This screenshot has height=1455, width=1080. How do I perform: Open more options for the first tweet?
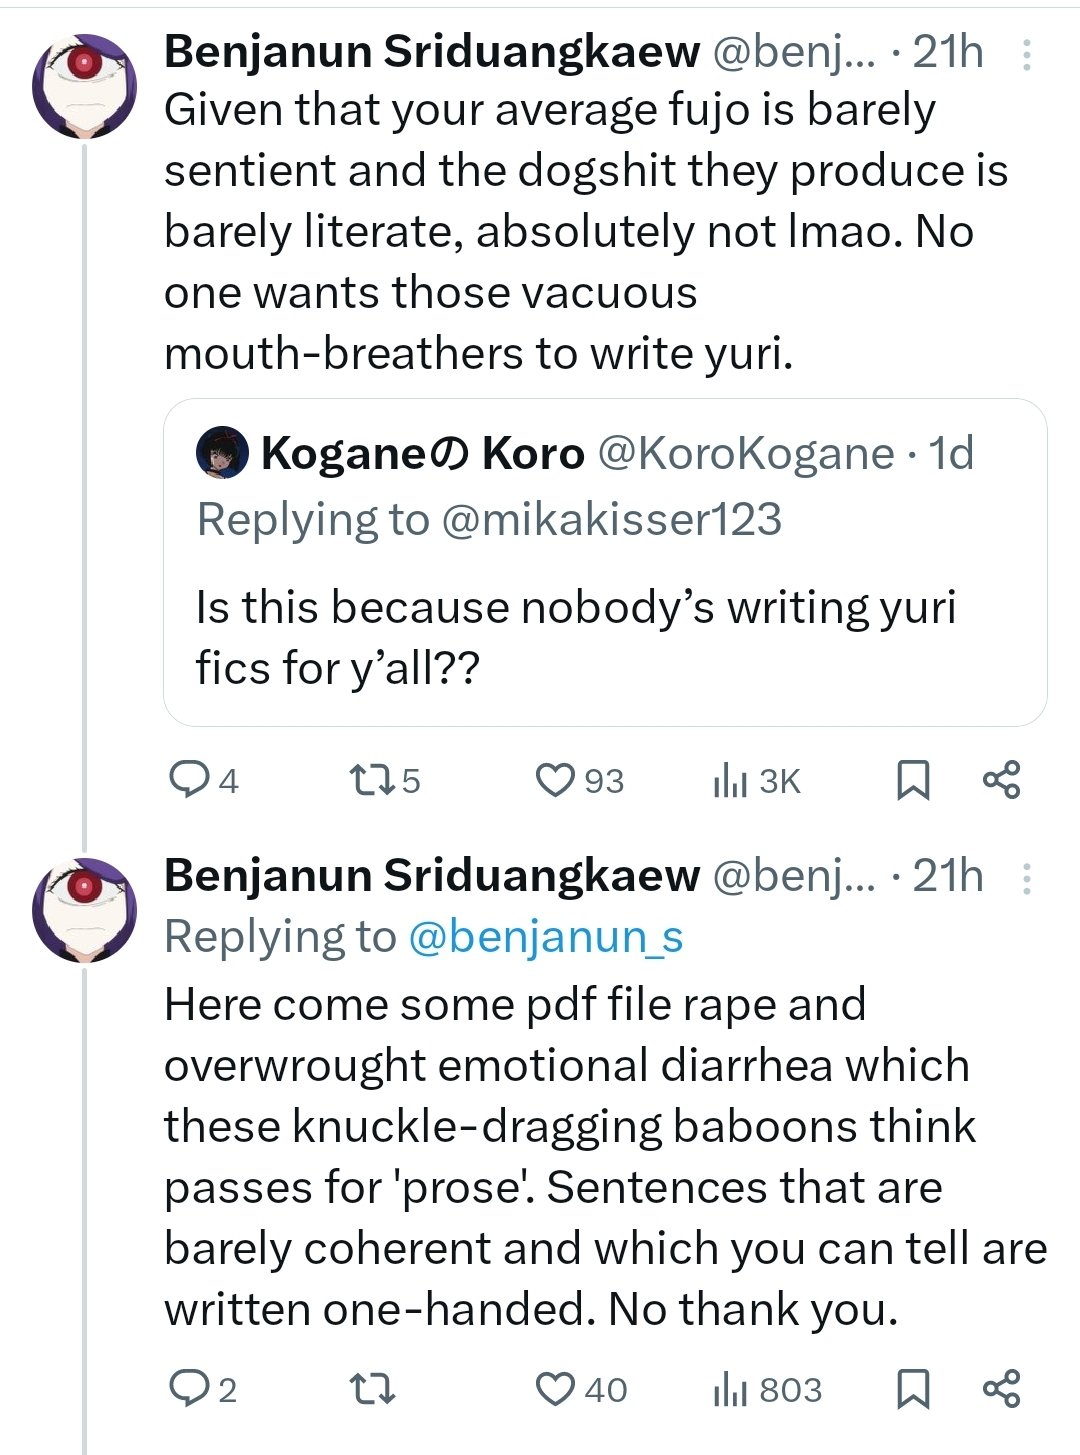[x=1026, y=54]
